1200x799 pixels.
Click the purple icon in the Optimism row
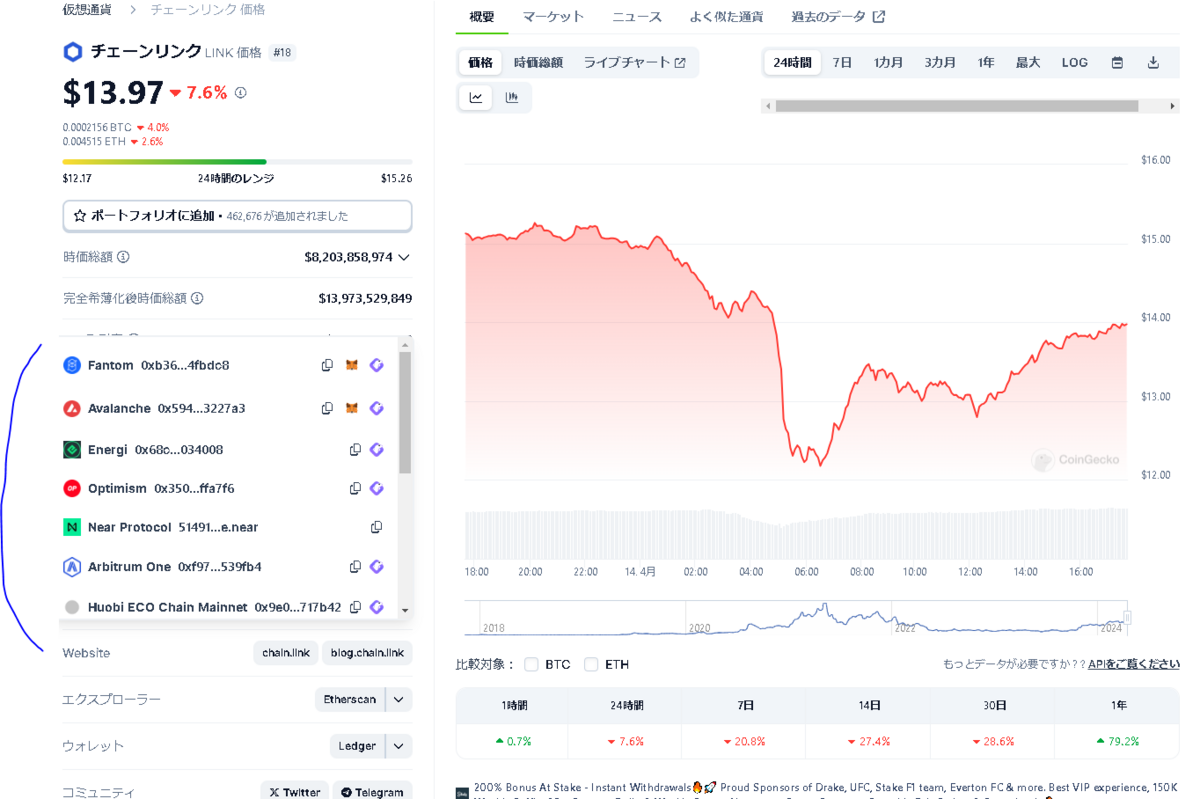coord(377,489)
